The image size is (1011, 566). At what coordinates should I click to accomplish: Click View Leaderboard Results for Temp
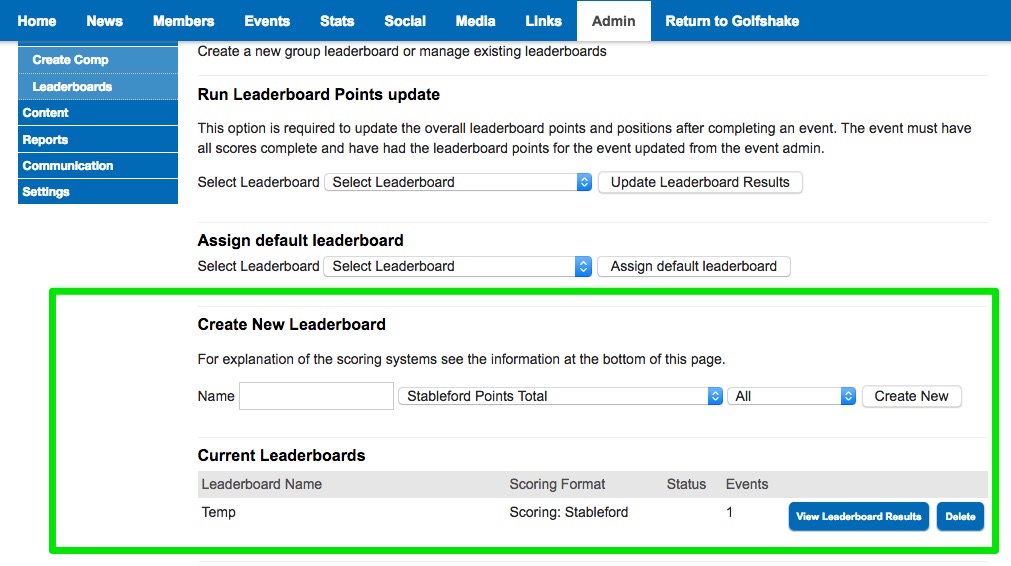(x=858, y=517)
